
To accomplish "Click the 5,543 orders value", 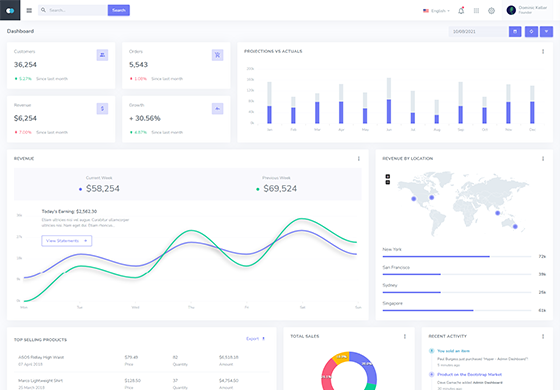I will (x=138, y=65).
